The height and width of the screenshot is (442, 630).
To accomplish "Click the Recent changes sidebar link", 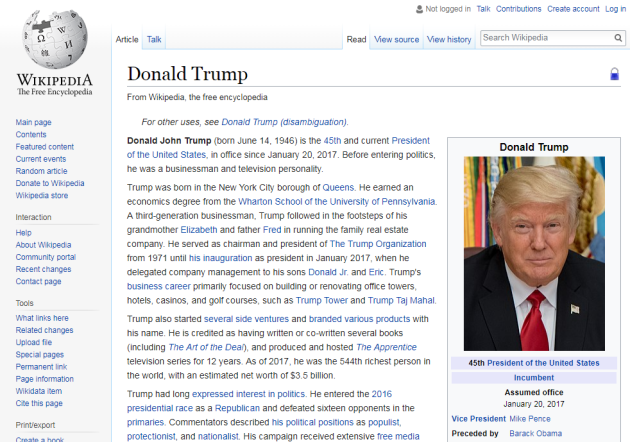I will [x=43, y=269].
